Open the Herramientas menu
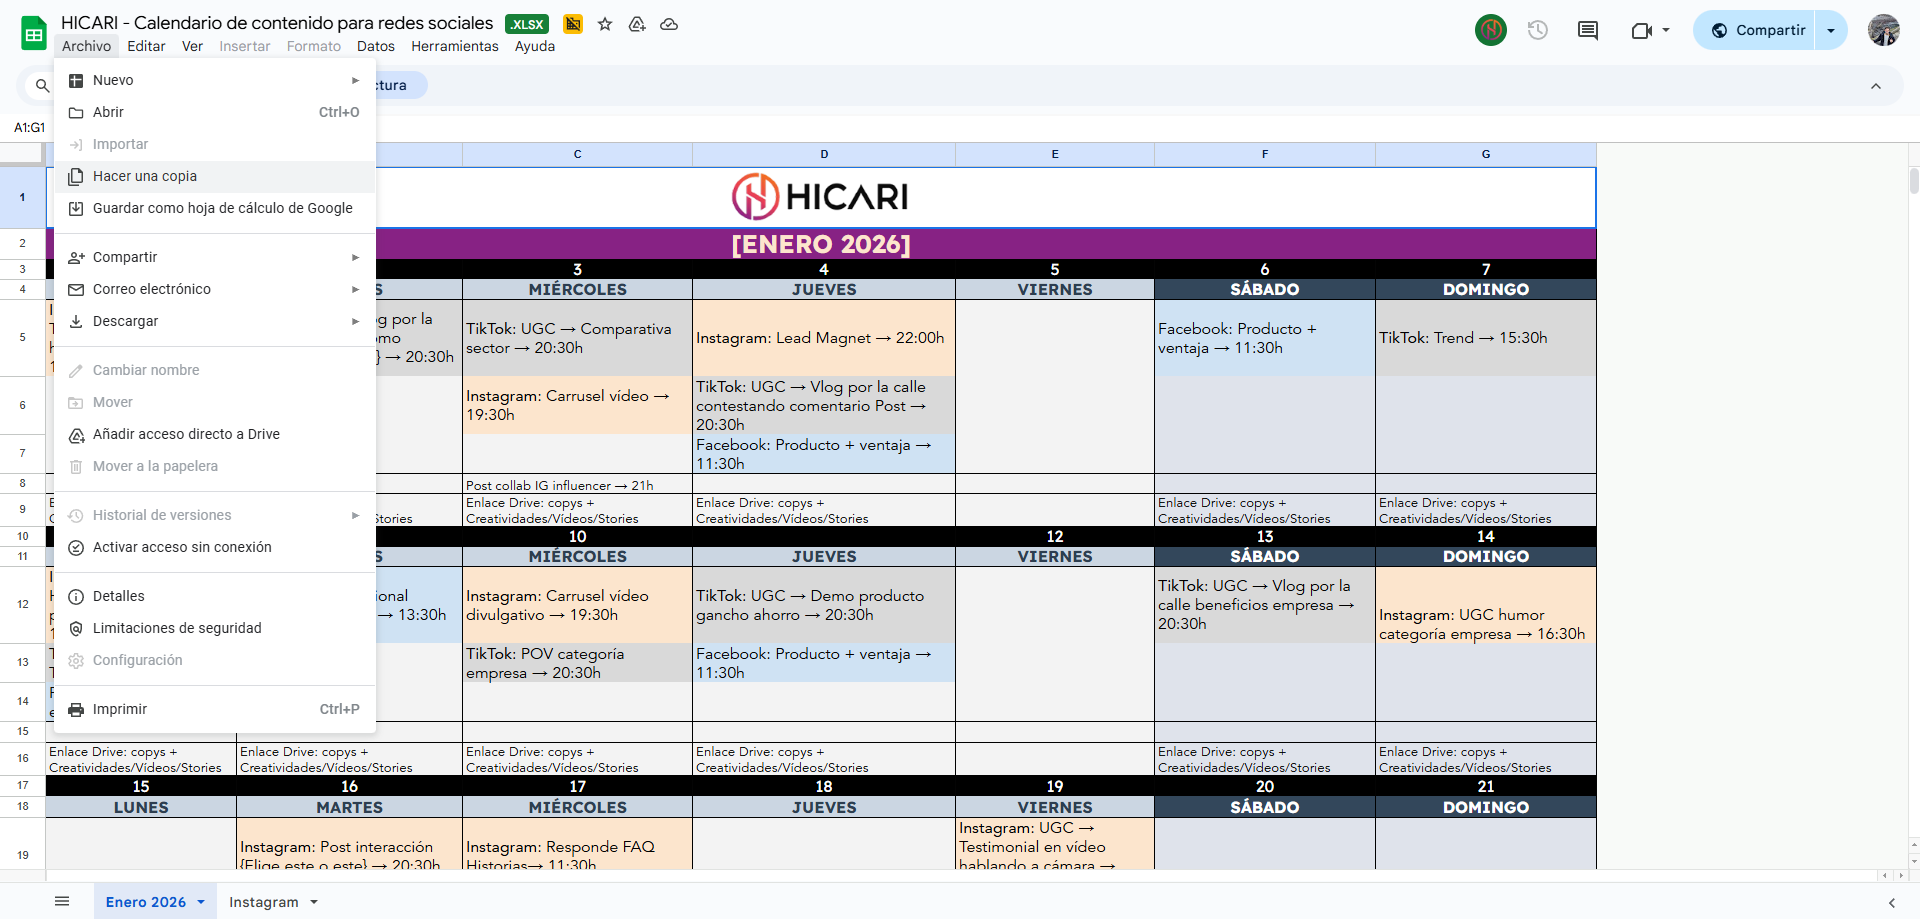This screenshot has height=919, width=1920. (454, 46)
